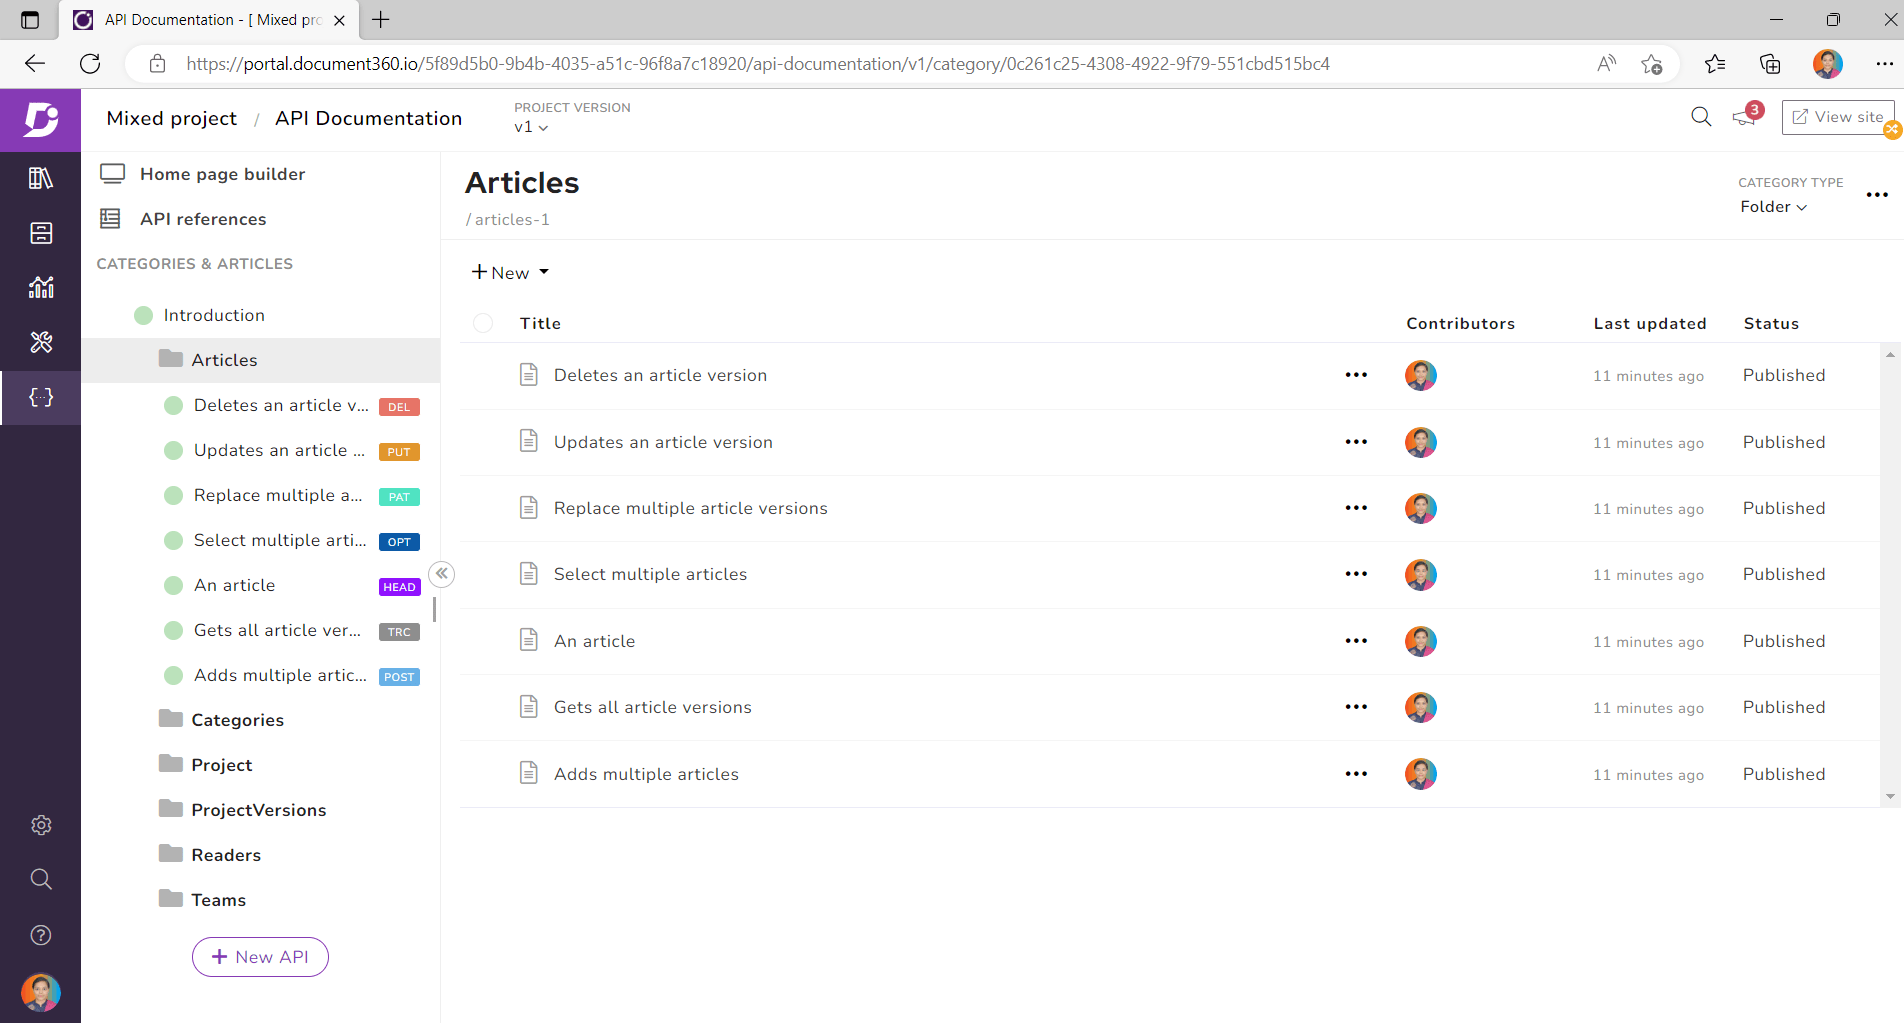Expand the Project folder in the tree
This screenshot has height=1023, width=1904.
(x=205, y=765)
